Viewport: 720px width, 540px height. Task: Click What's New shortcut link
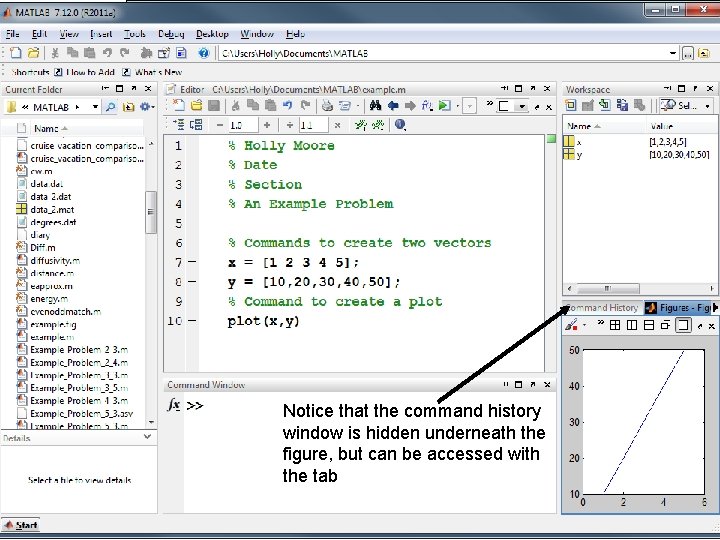[x=152, y=72]
